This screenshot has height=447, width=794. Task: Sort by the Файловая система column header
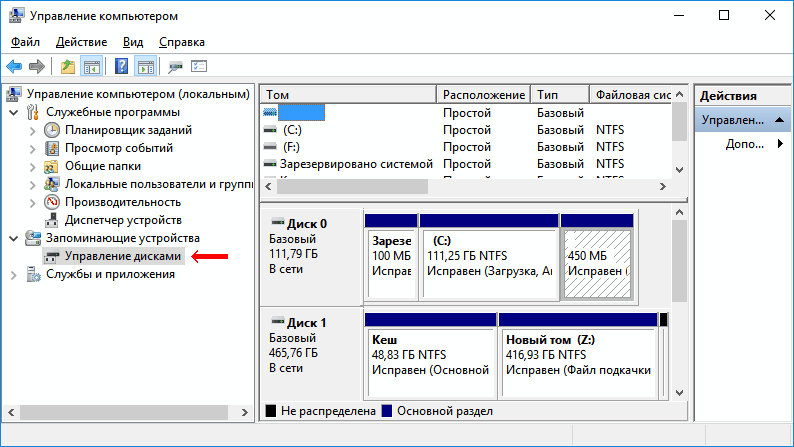click(631, 95)
